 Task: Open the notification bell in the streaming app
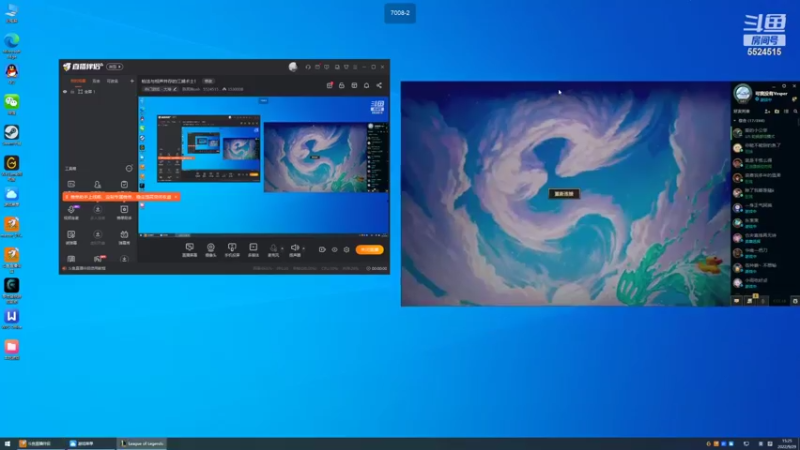[366, 85]
